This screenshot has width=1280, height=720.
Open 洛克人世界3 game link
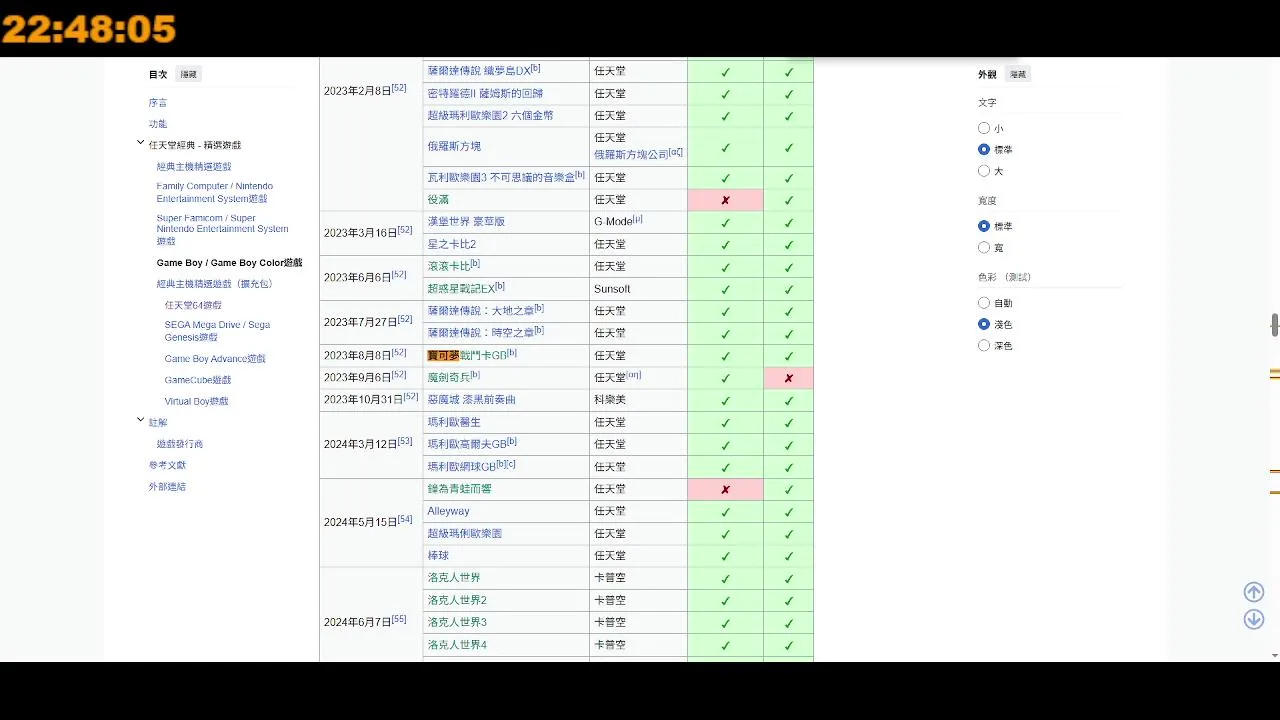pos(457,622)
